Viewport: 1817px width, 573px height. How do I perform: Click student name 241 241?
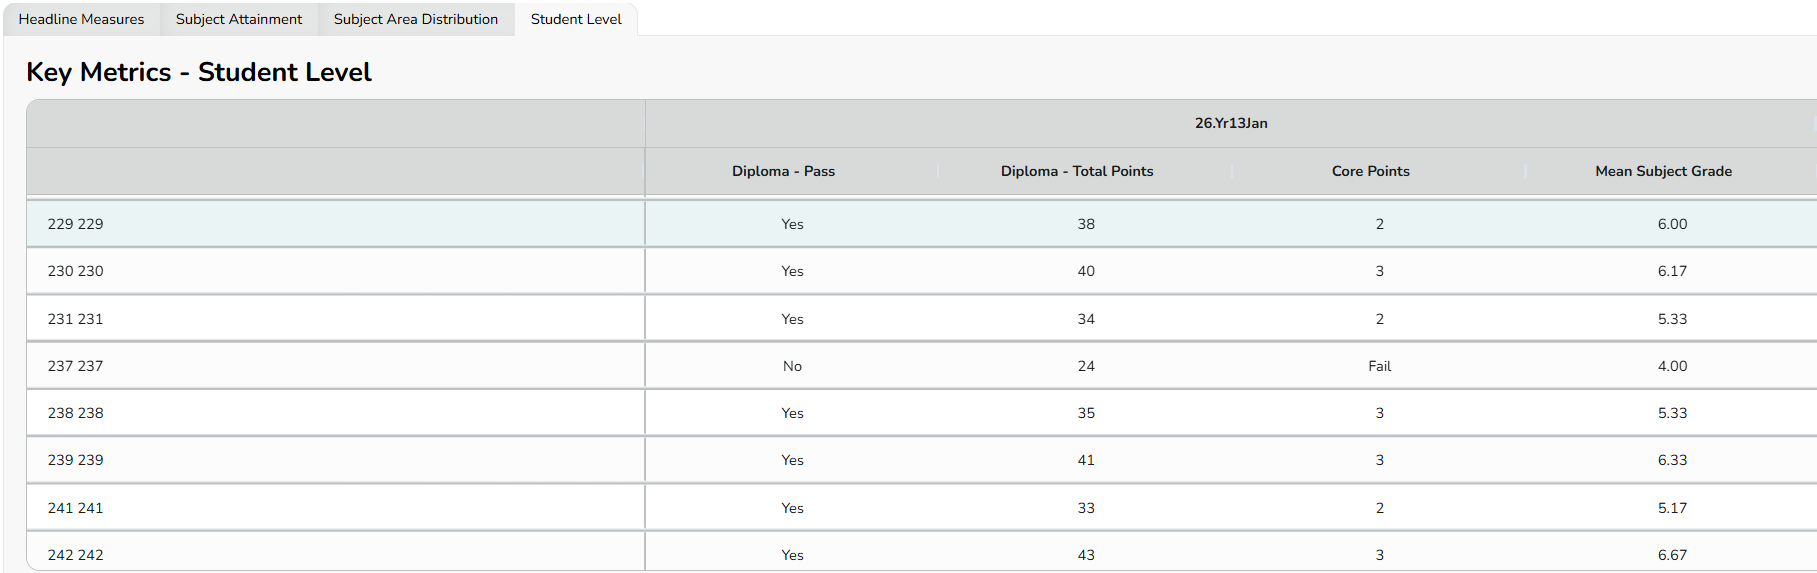76,508
